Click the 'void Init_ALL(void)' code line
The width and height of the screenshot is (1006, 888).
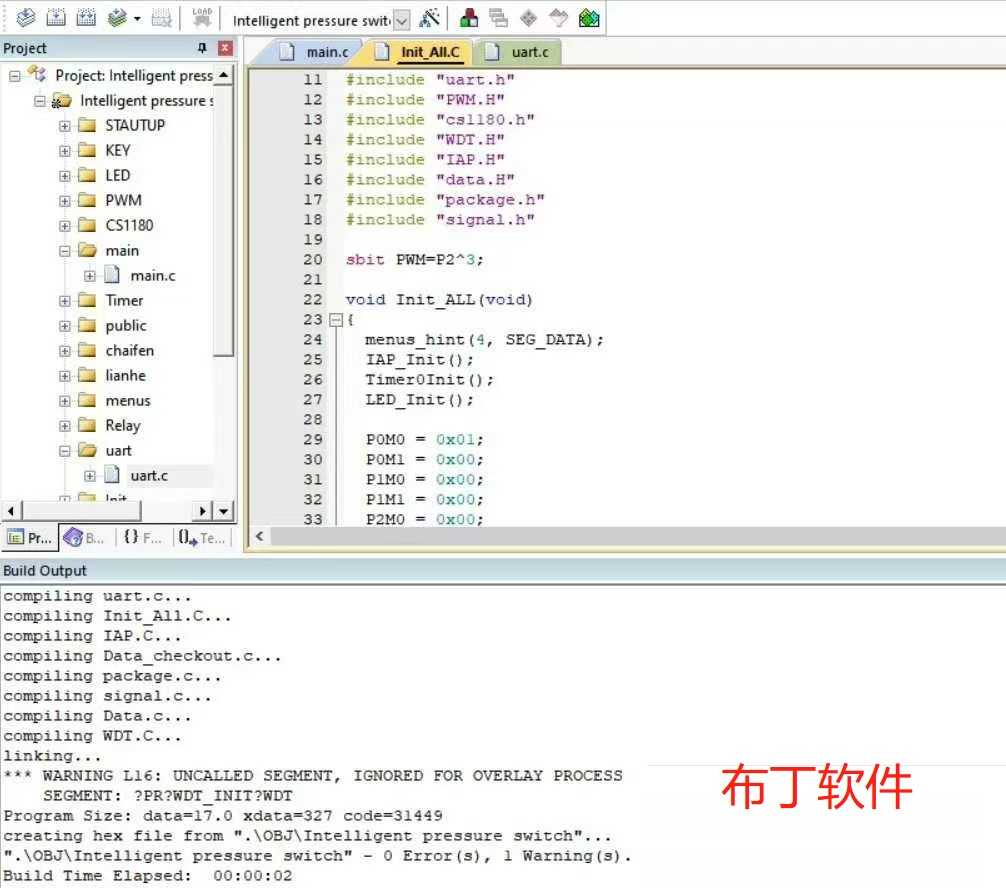point(439,300)
